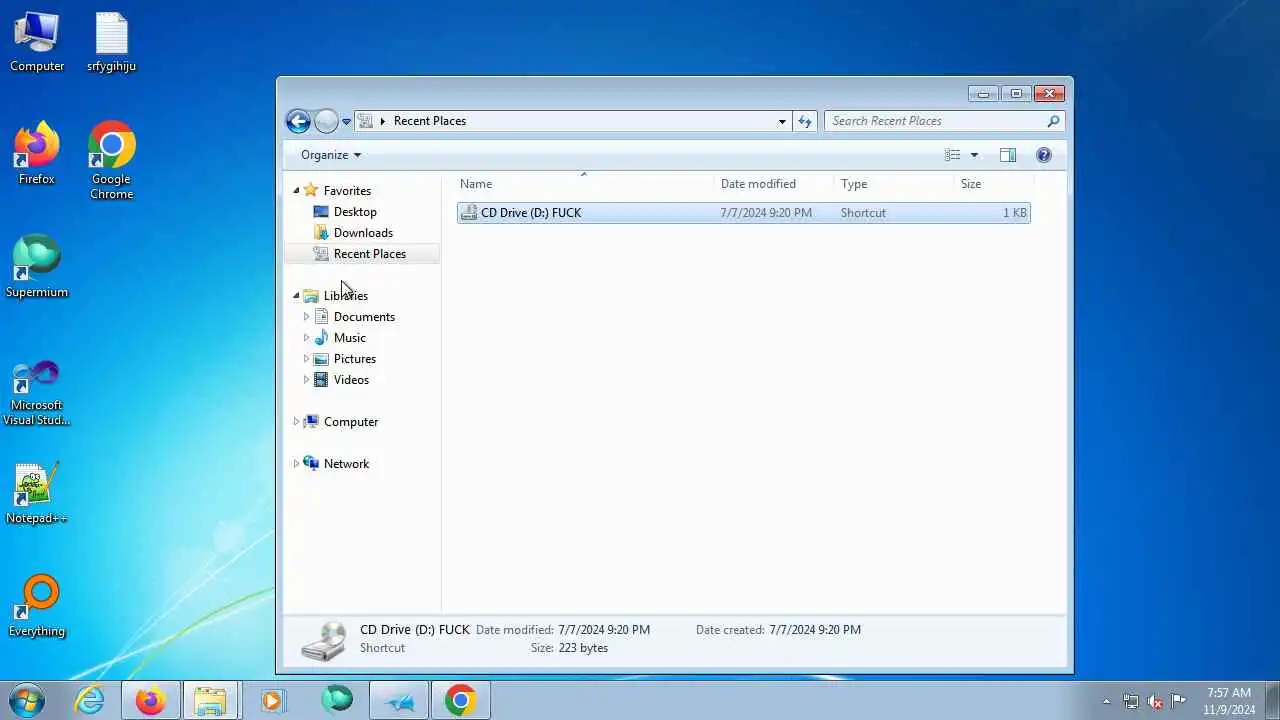Open Supermium from the taskbar
This screenshot has height=720, width=1280.
coord(337,700)
